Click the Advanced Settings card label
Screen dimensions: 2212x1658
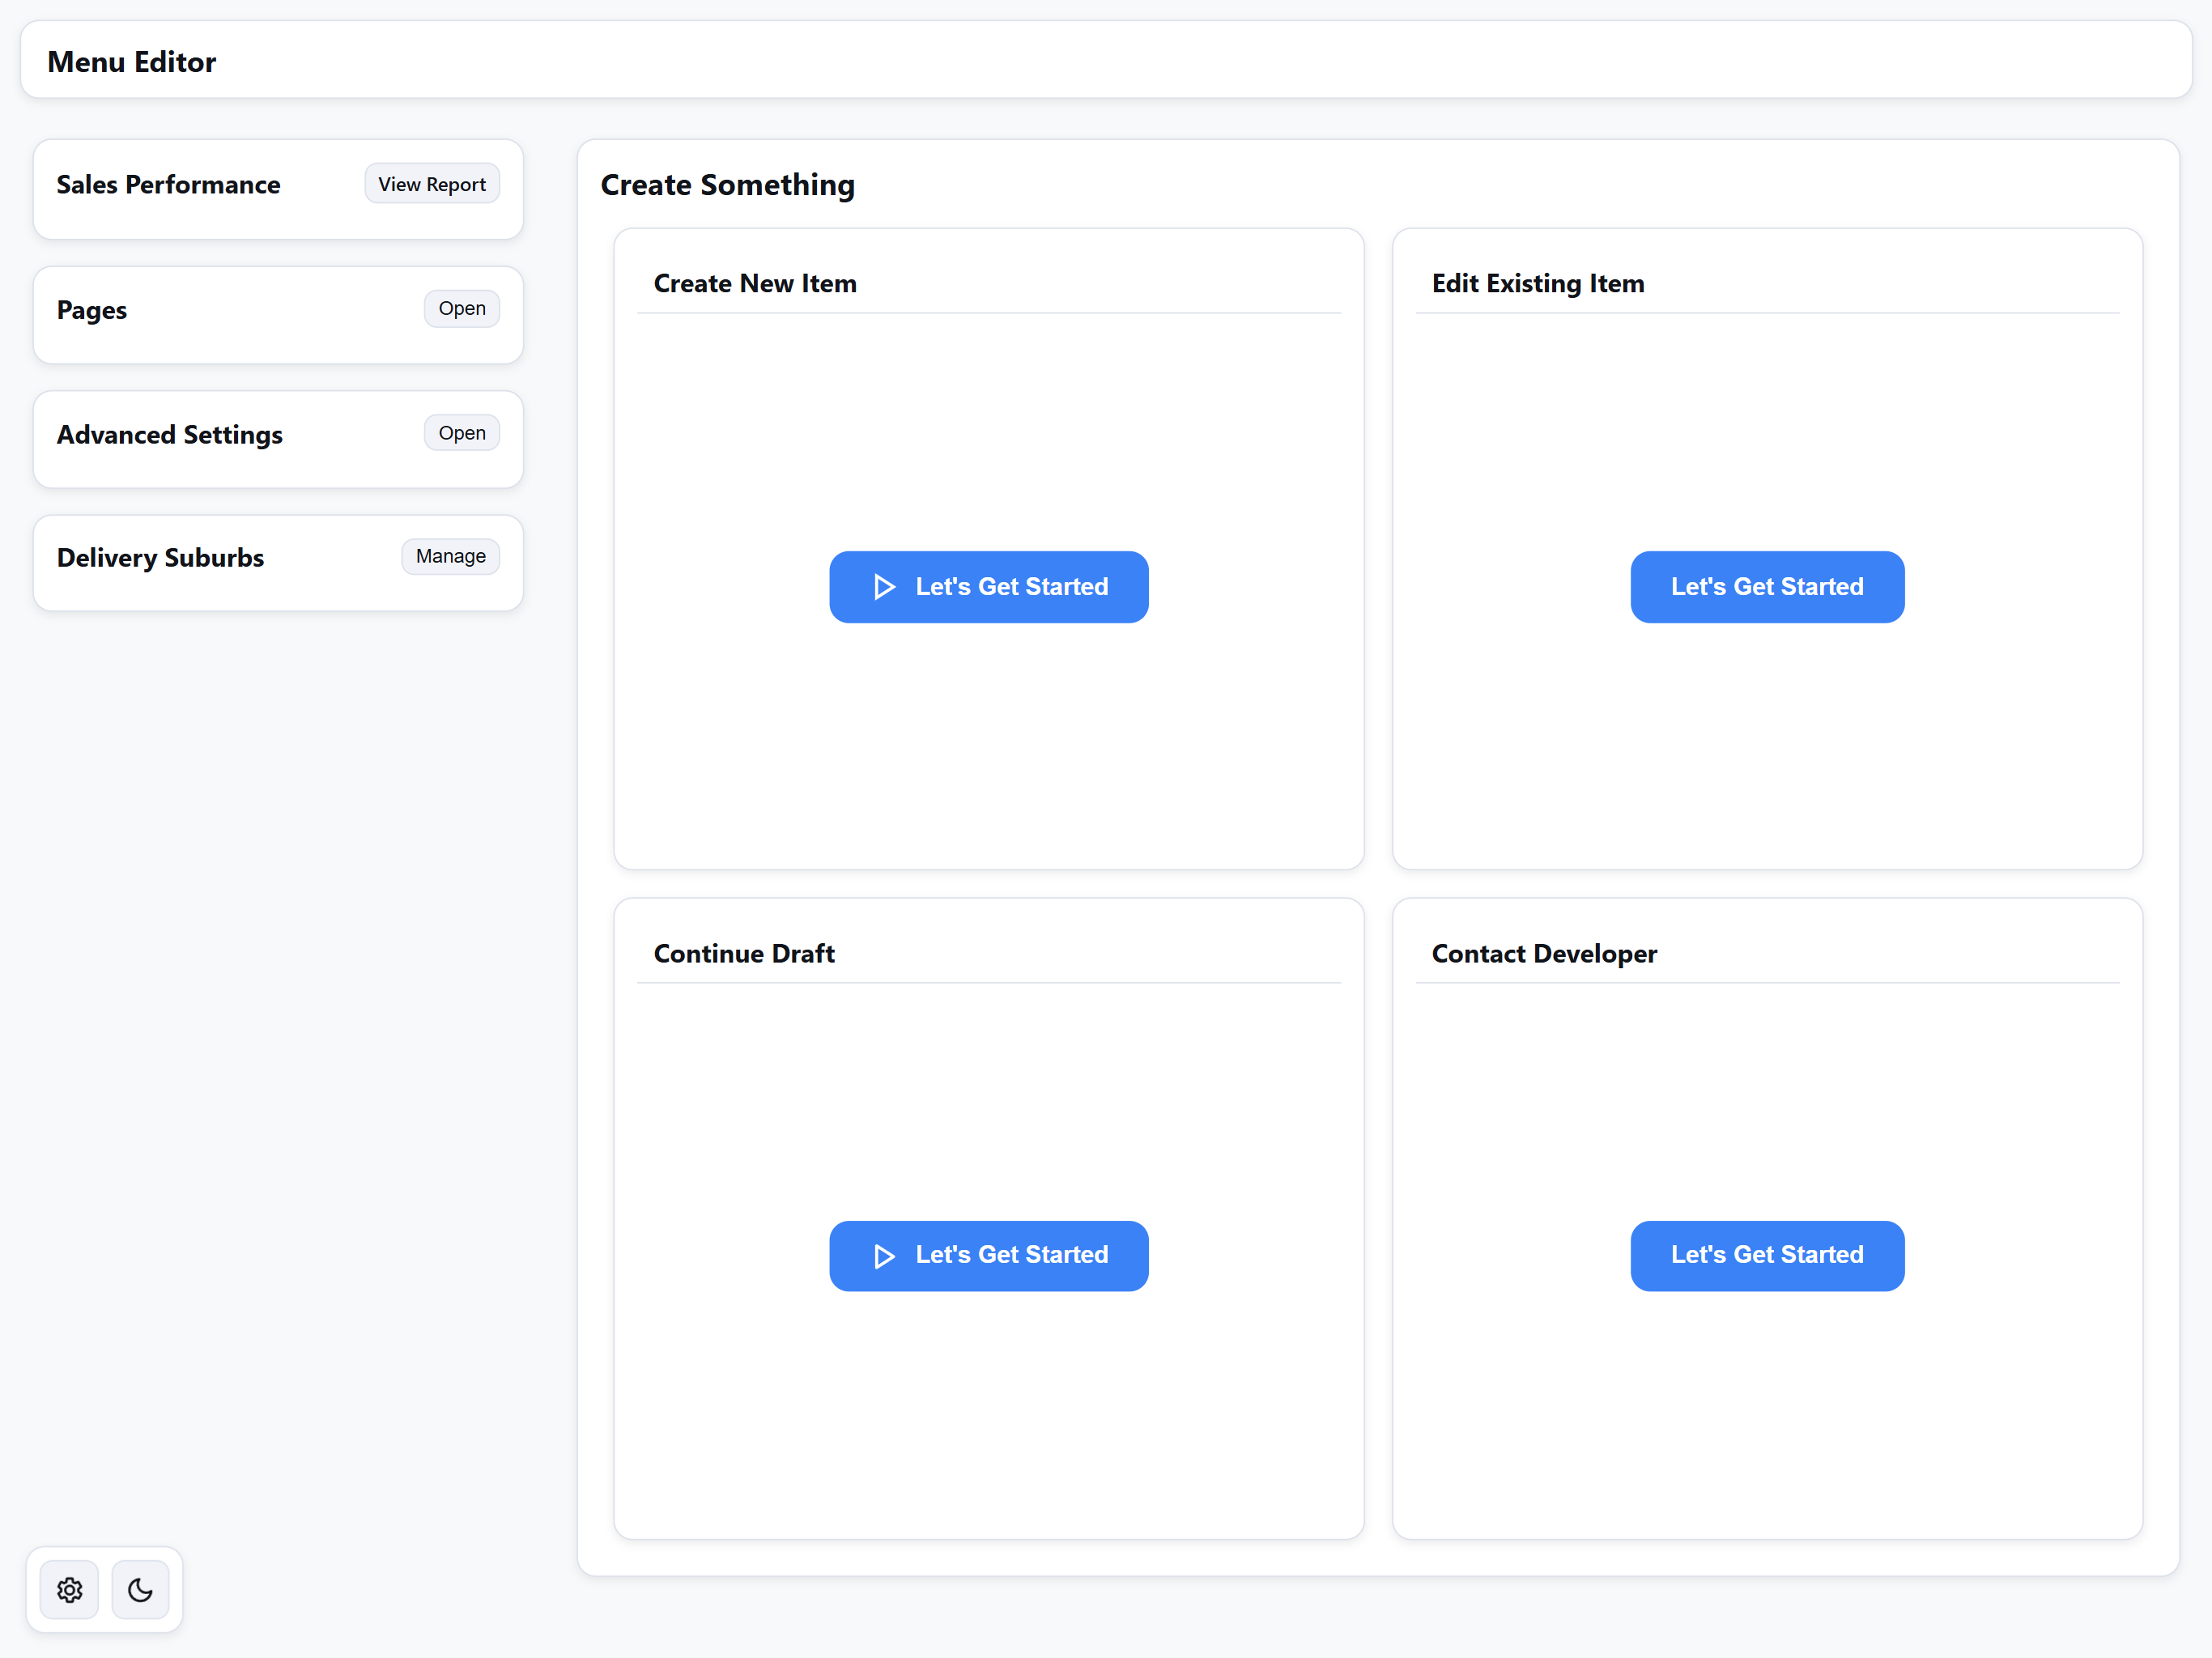(170, 435)
